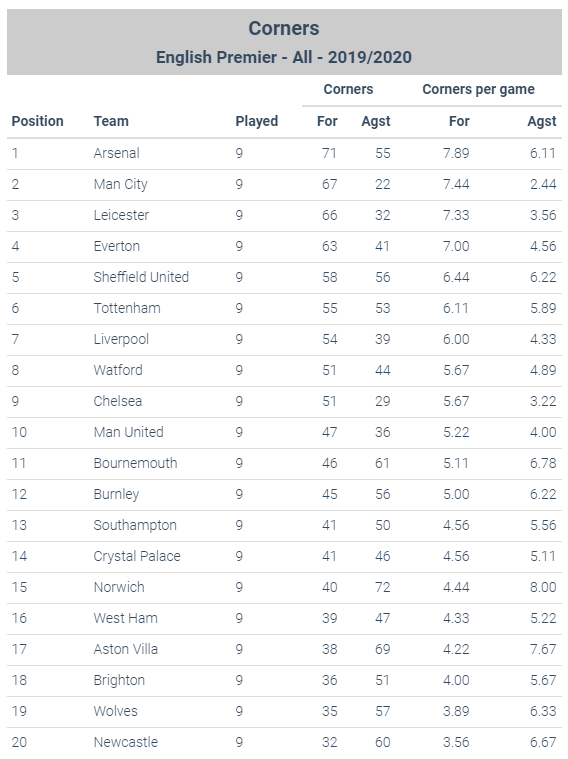Select the Everton team row
This screenshot has height=759, width=568.
click(x=284, y=247)
